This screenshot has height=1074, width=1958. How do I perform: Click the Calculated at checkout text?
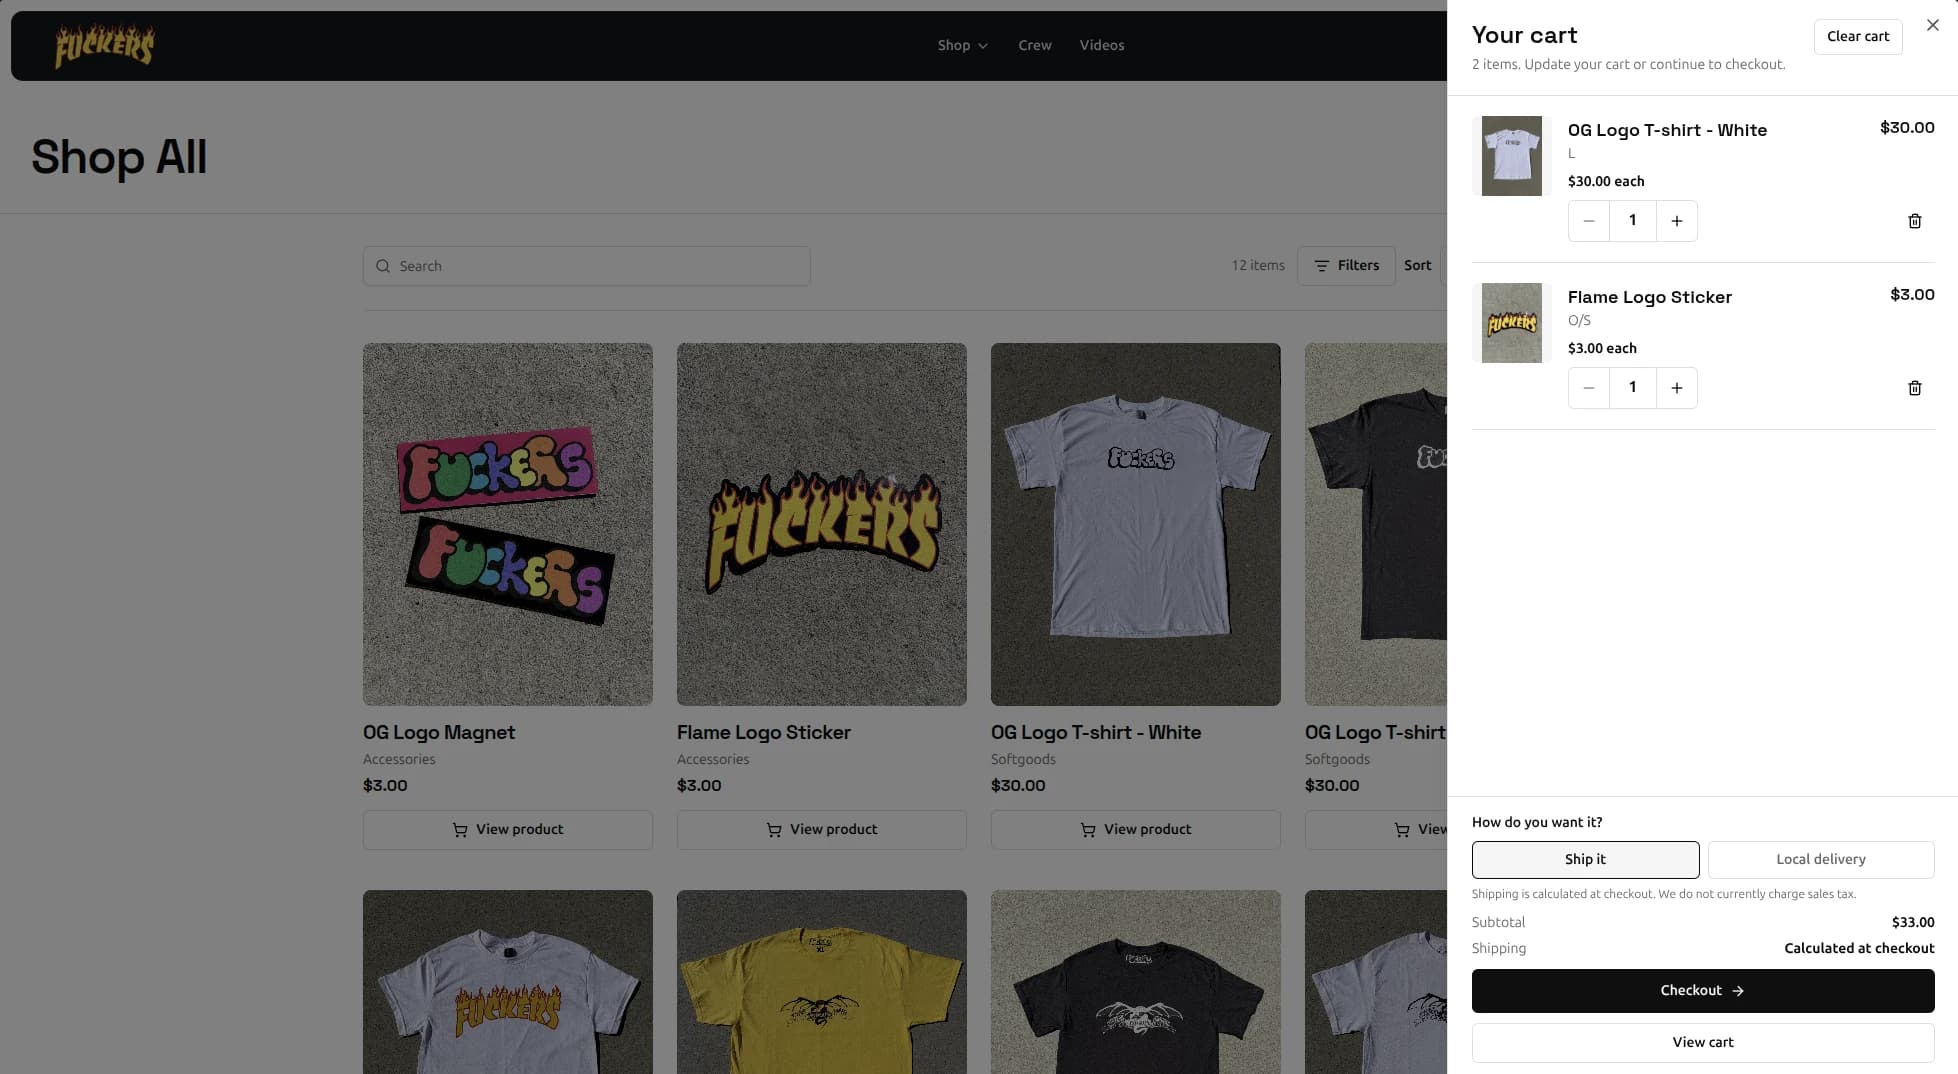(1859, 948)
